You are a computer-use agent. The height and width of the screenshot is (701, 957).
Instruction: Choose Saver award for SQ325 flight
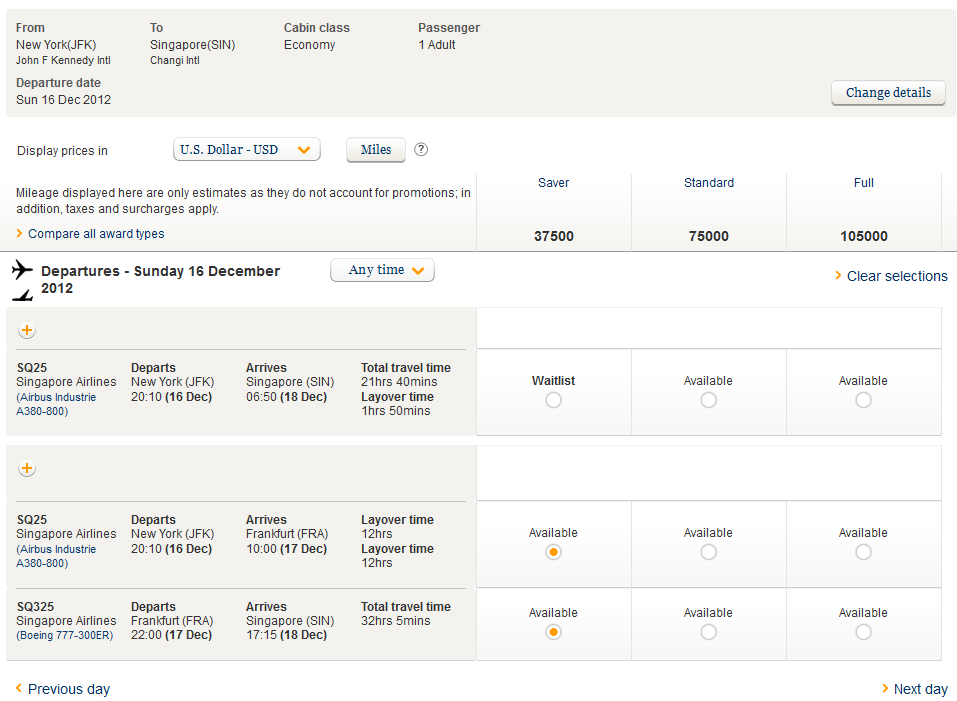[554, 632]
